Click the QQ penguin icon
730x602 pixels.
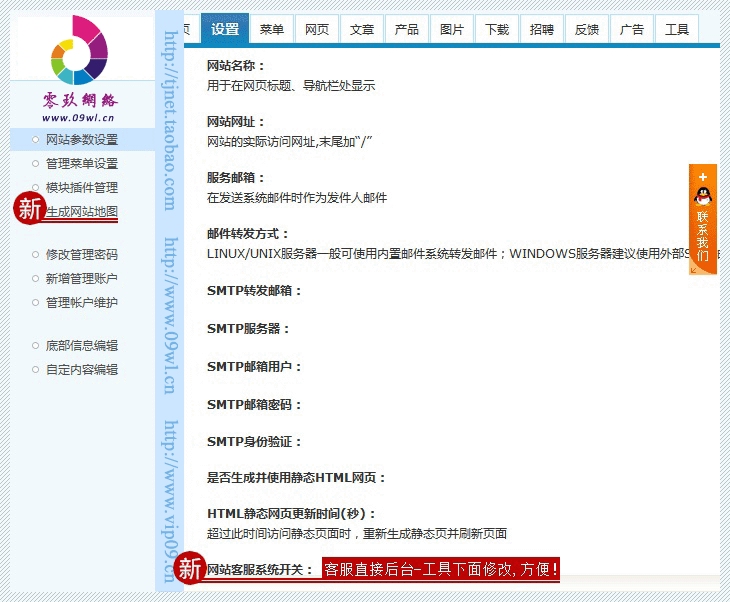(703, 196)
